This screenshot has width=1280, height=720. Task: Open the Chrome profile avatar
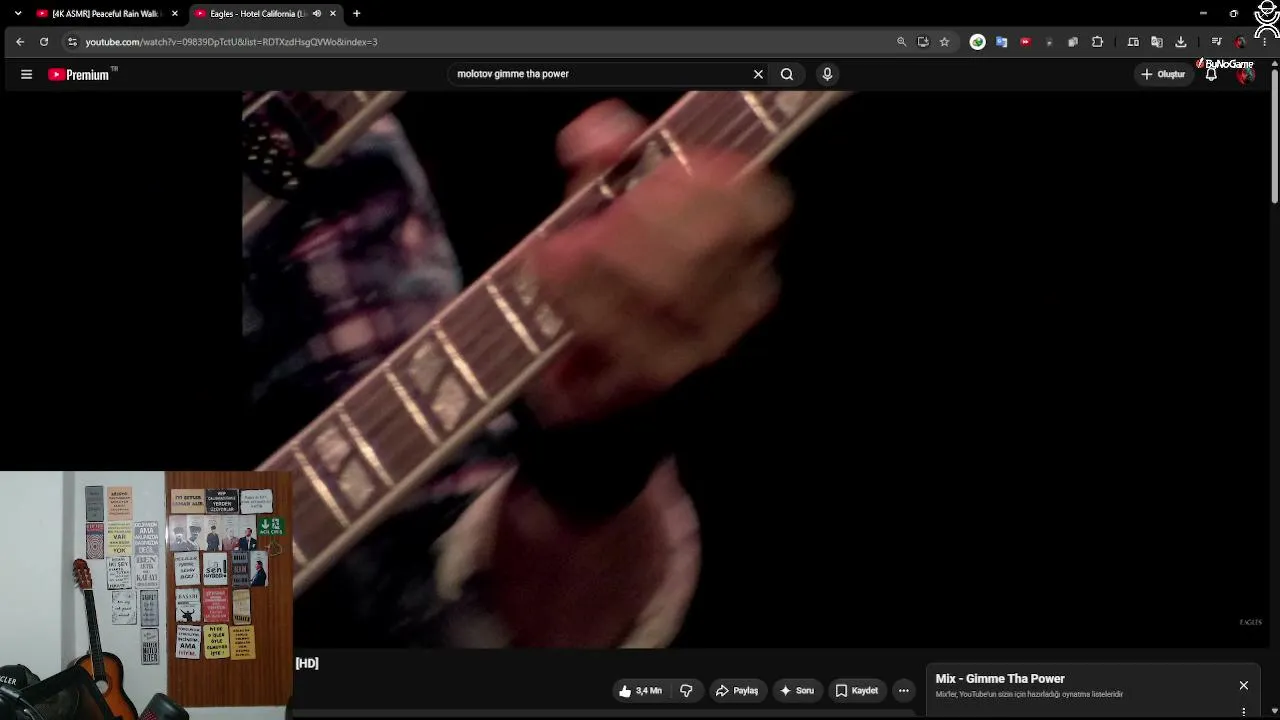point(1241,42)
